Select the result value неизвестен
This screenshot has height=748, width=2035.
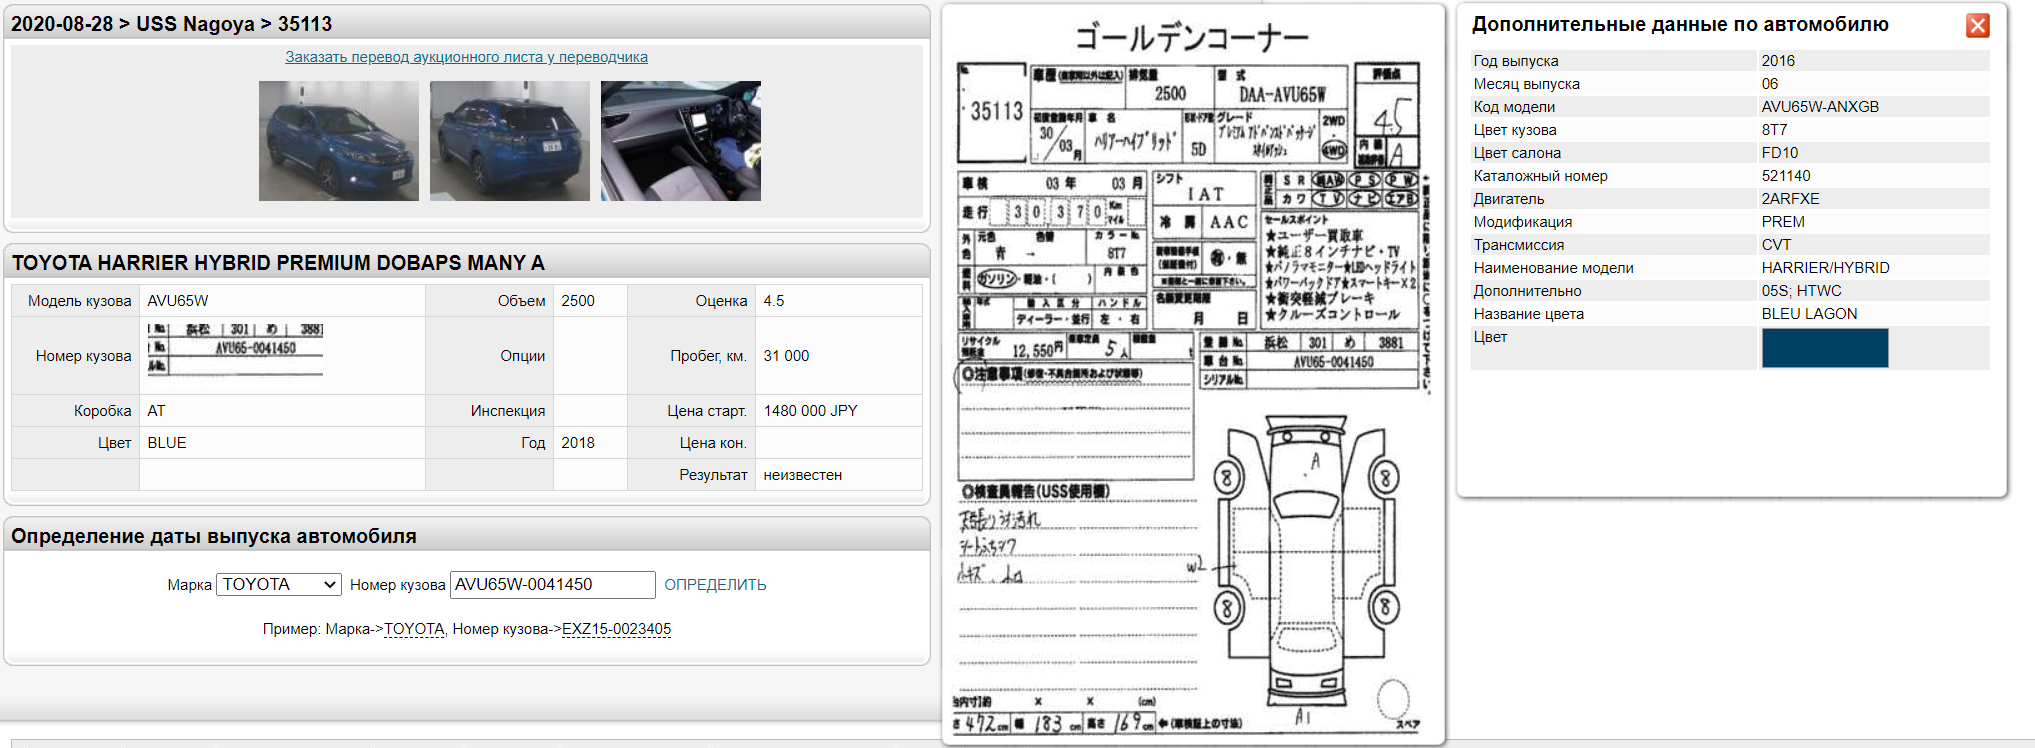coord(802,475)
